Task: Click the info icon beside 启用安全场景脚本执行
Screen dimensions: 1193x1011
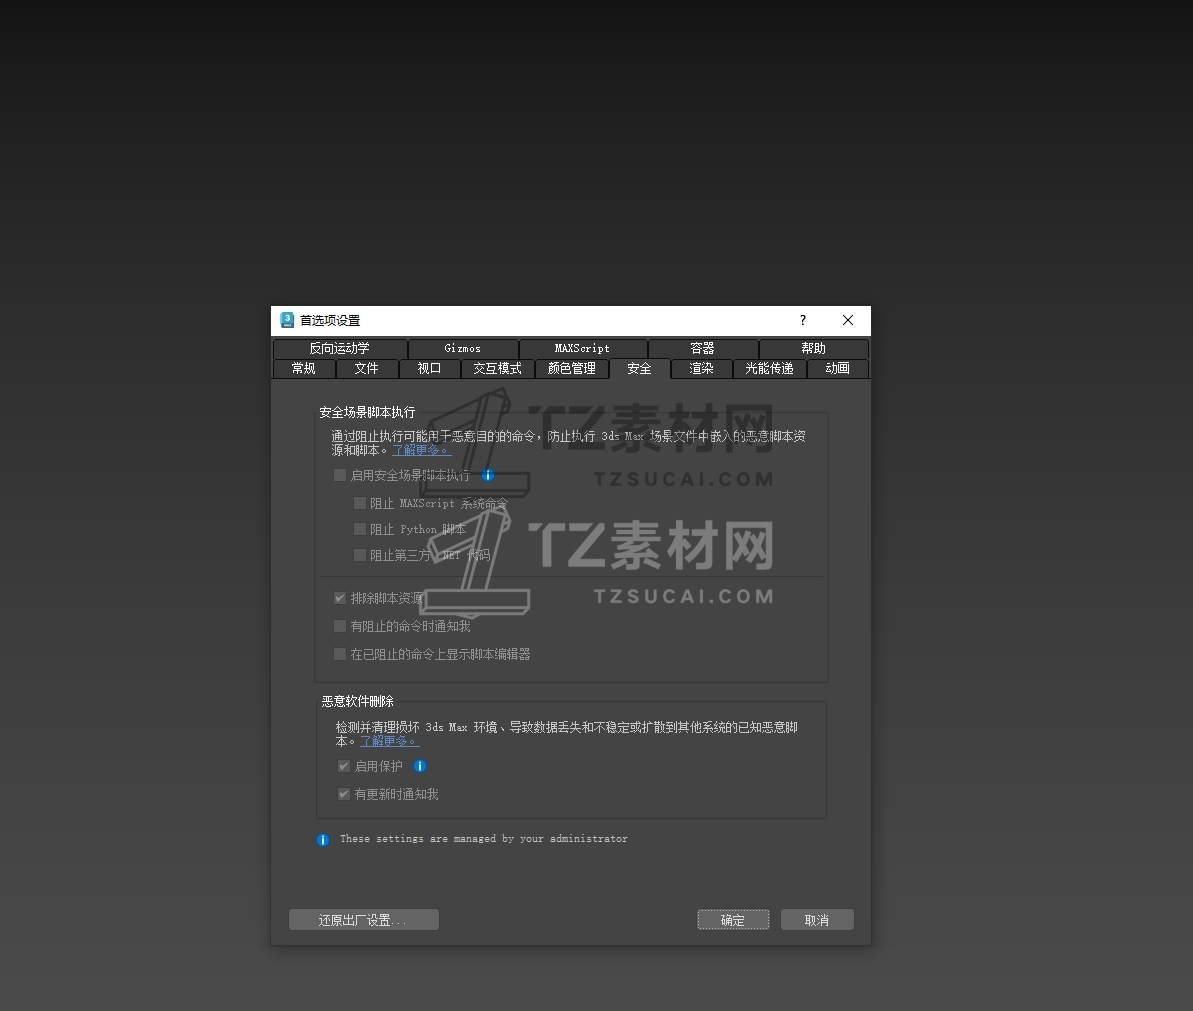Action: (488, 475)
